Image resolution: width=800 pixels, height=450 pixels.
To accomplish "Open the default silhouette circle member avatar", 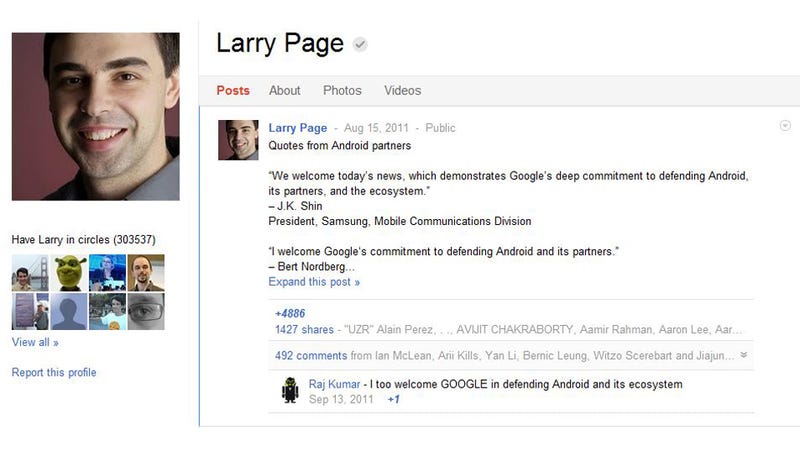I will (69, 311).
